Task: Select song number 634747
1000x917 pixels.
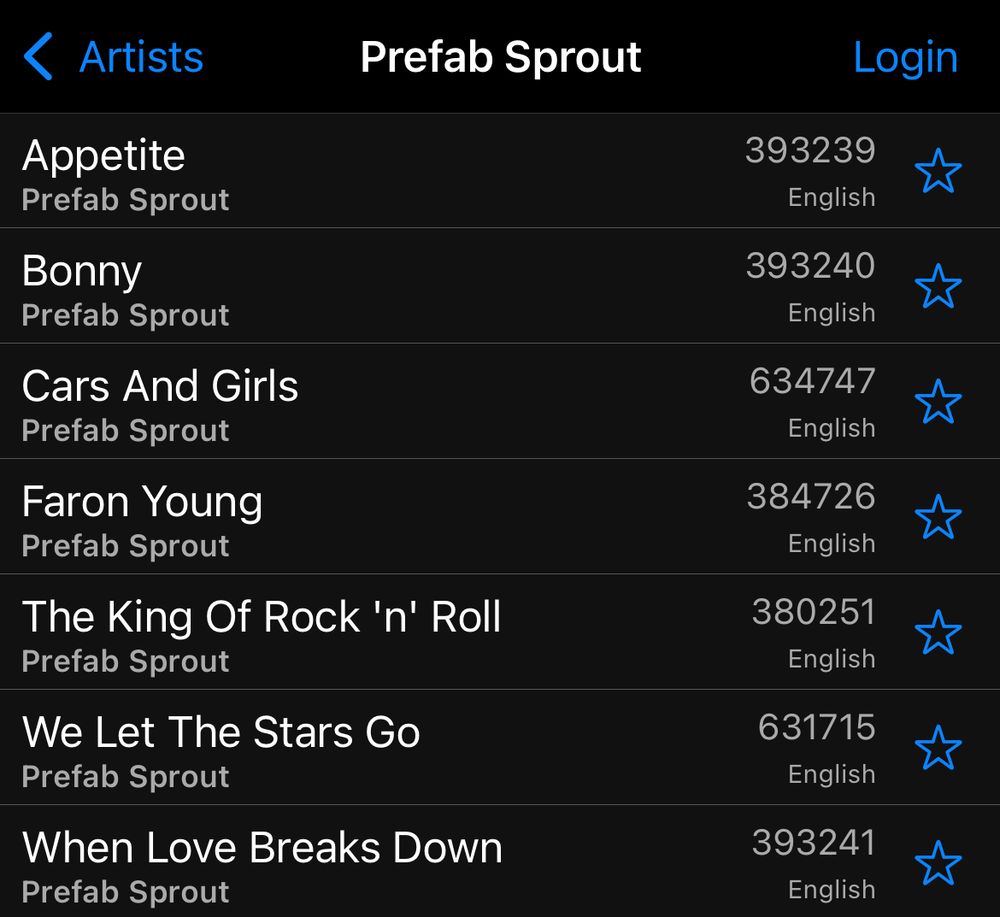Action: (400, 401)
